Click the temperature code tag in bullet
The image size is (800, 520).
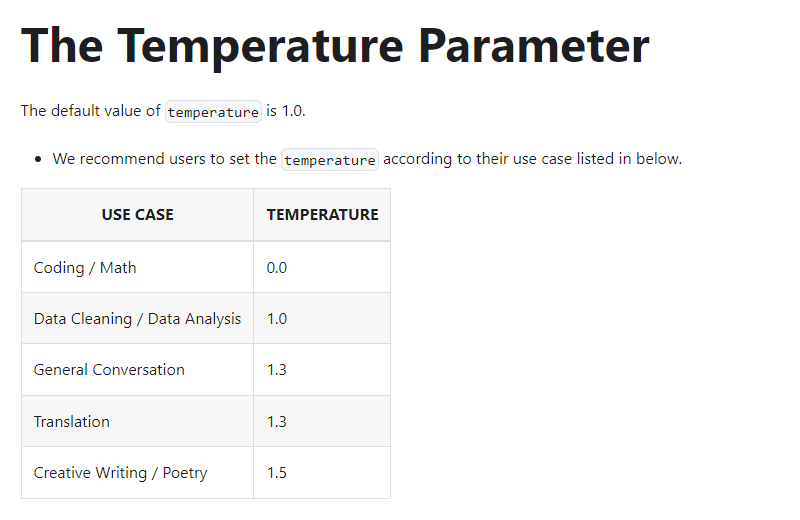coord(330,159)
